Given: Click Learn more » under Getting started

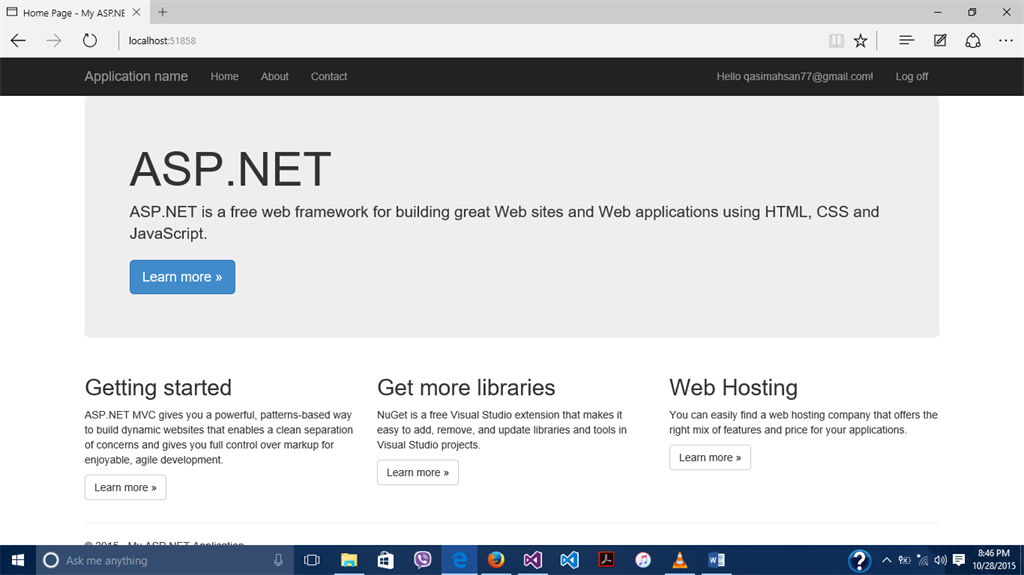Looking at the screenshot, I should coord(125,487).
